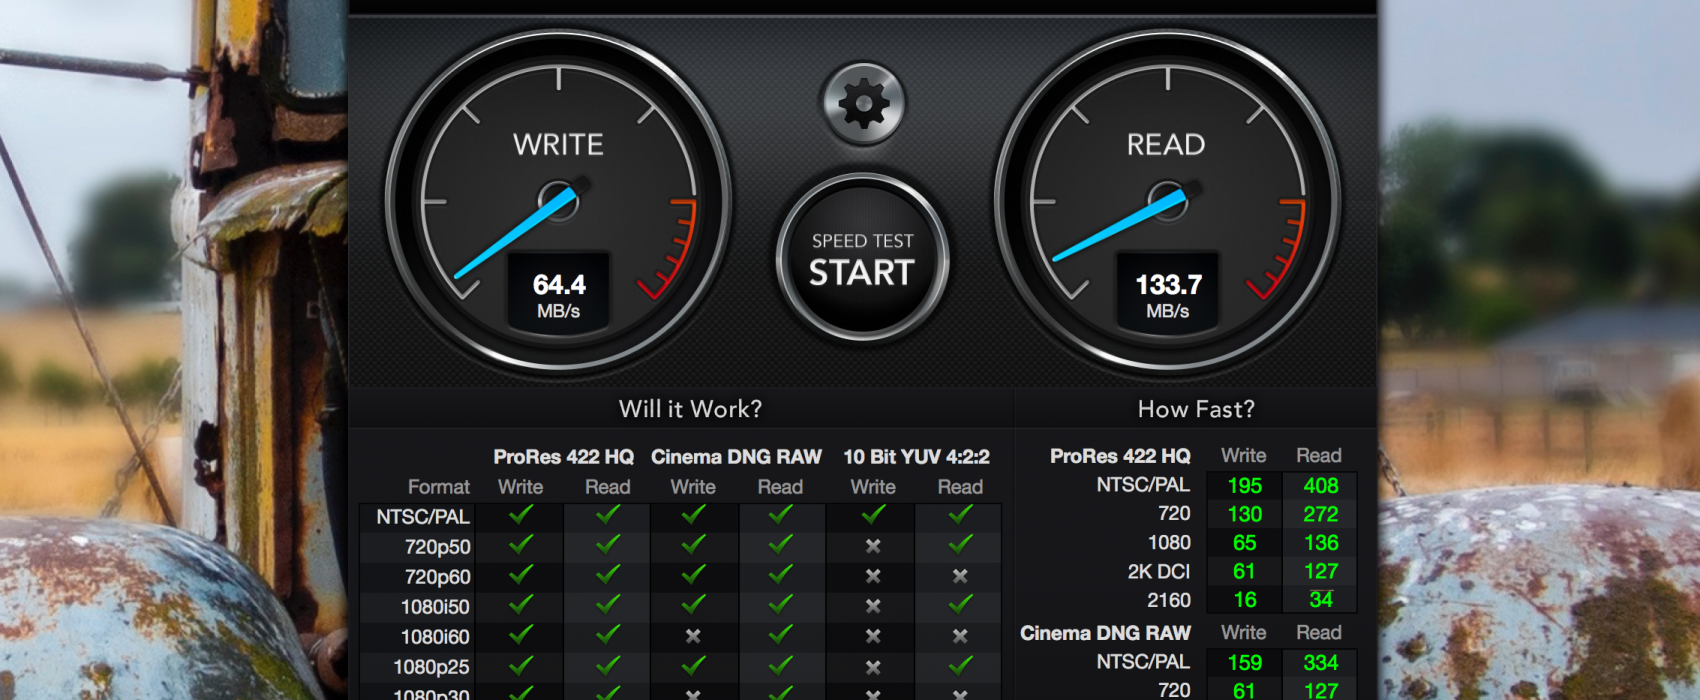Click 1080i50 Cinema DNG RAW Read checkmark

coord(781,605)
